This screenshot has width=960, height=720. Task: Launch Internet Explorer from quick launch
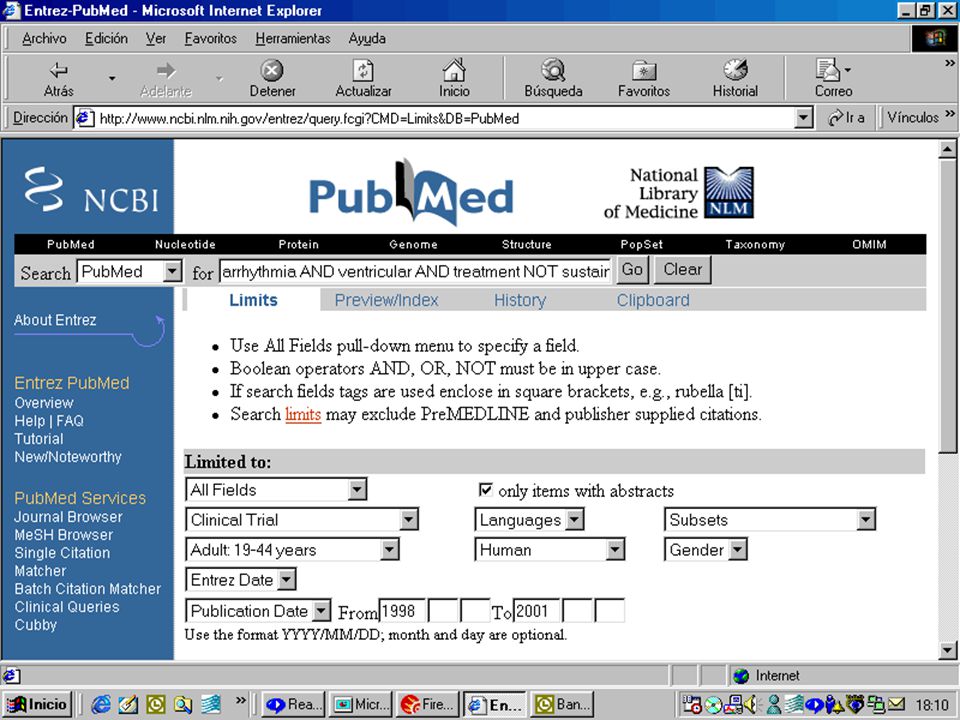coord(101,705)
